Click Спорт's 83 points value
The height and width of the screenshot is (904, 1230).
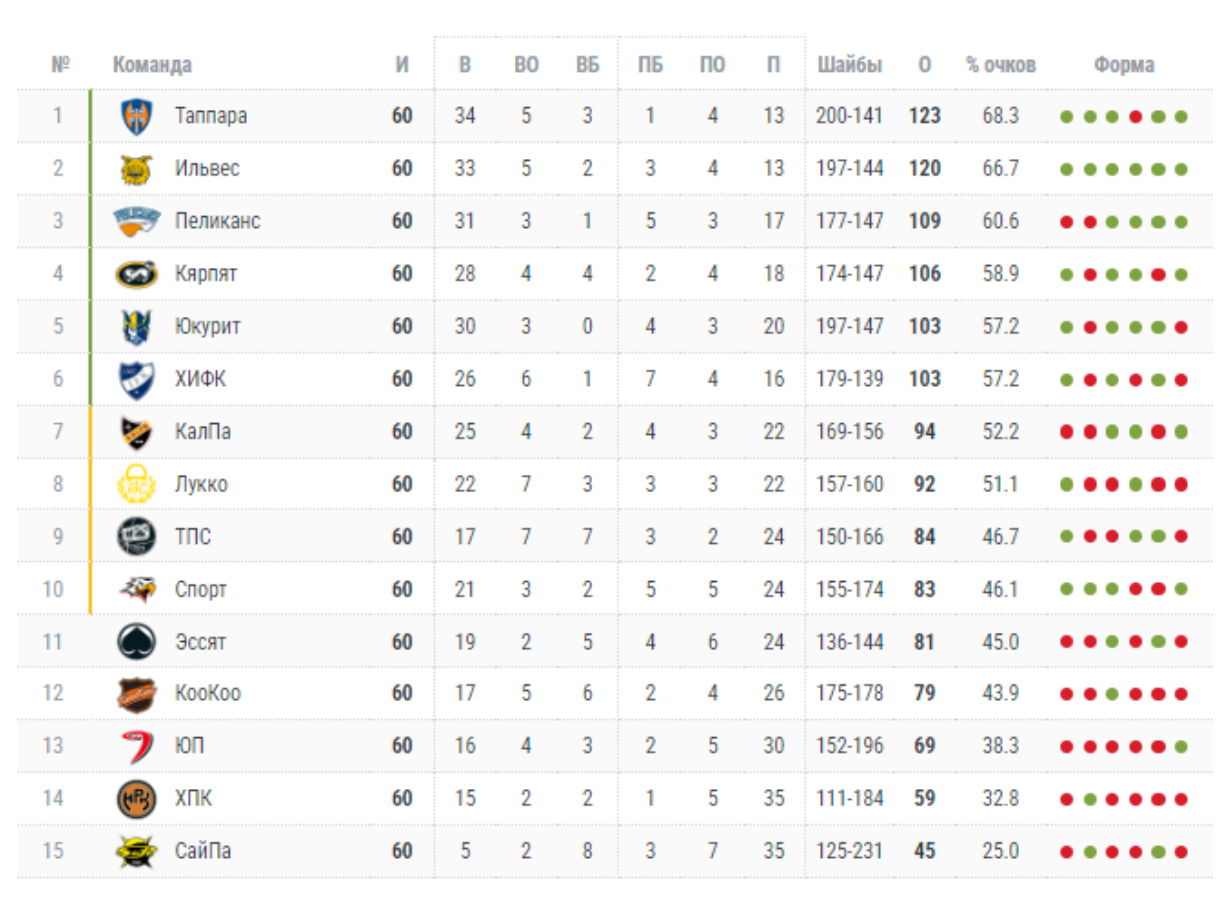pos(924,590)
